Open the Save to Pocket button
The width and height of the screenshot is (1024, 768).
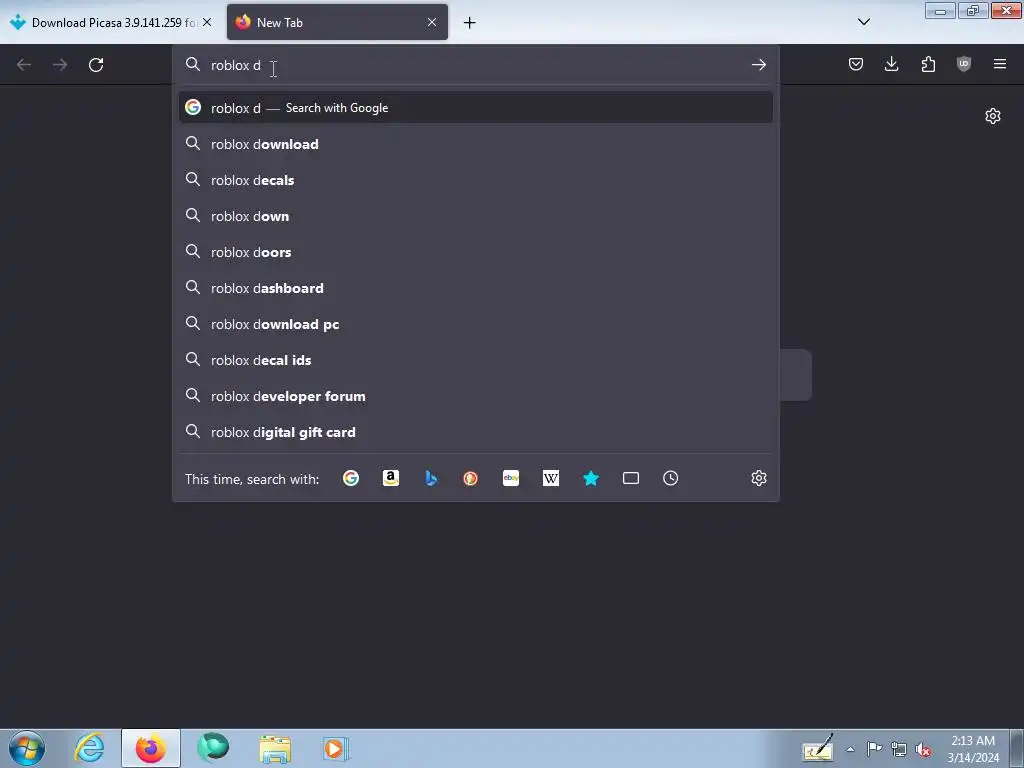[x=856, y=64]
